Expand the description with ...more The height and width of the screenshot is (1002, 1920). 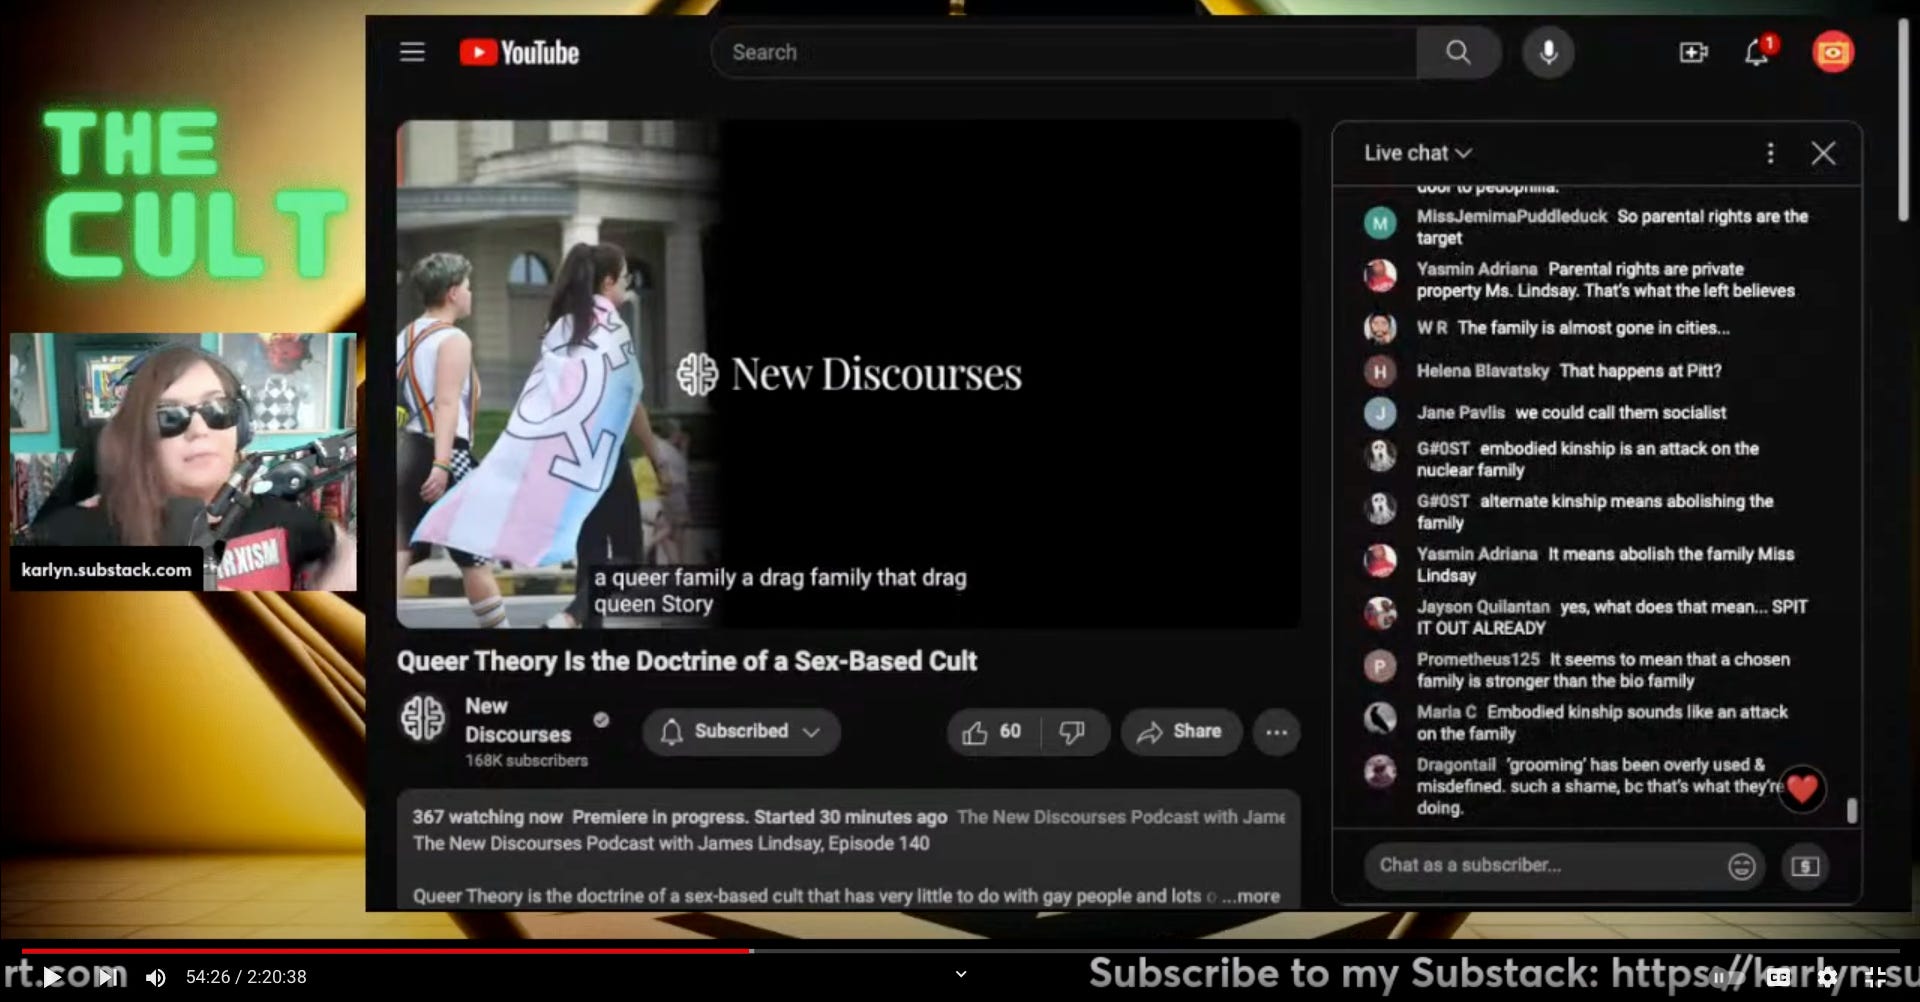click(1251, 896)
